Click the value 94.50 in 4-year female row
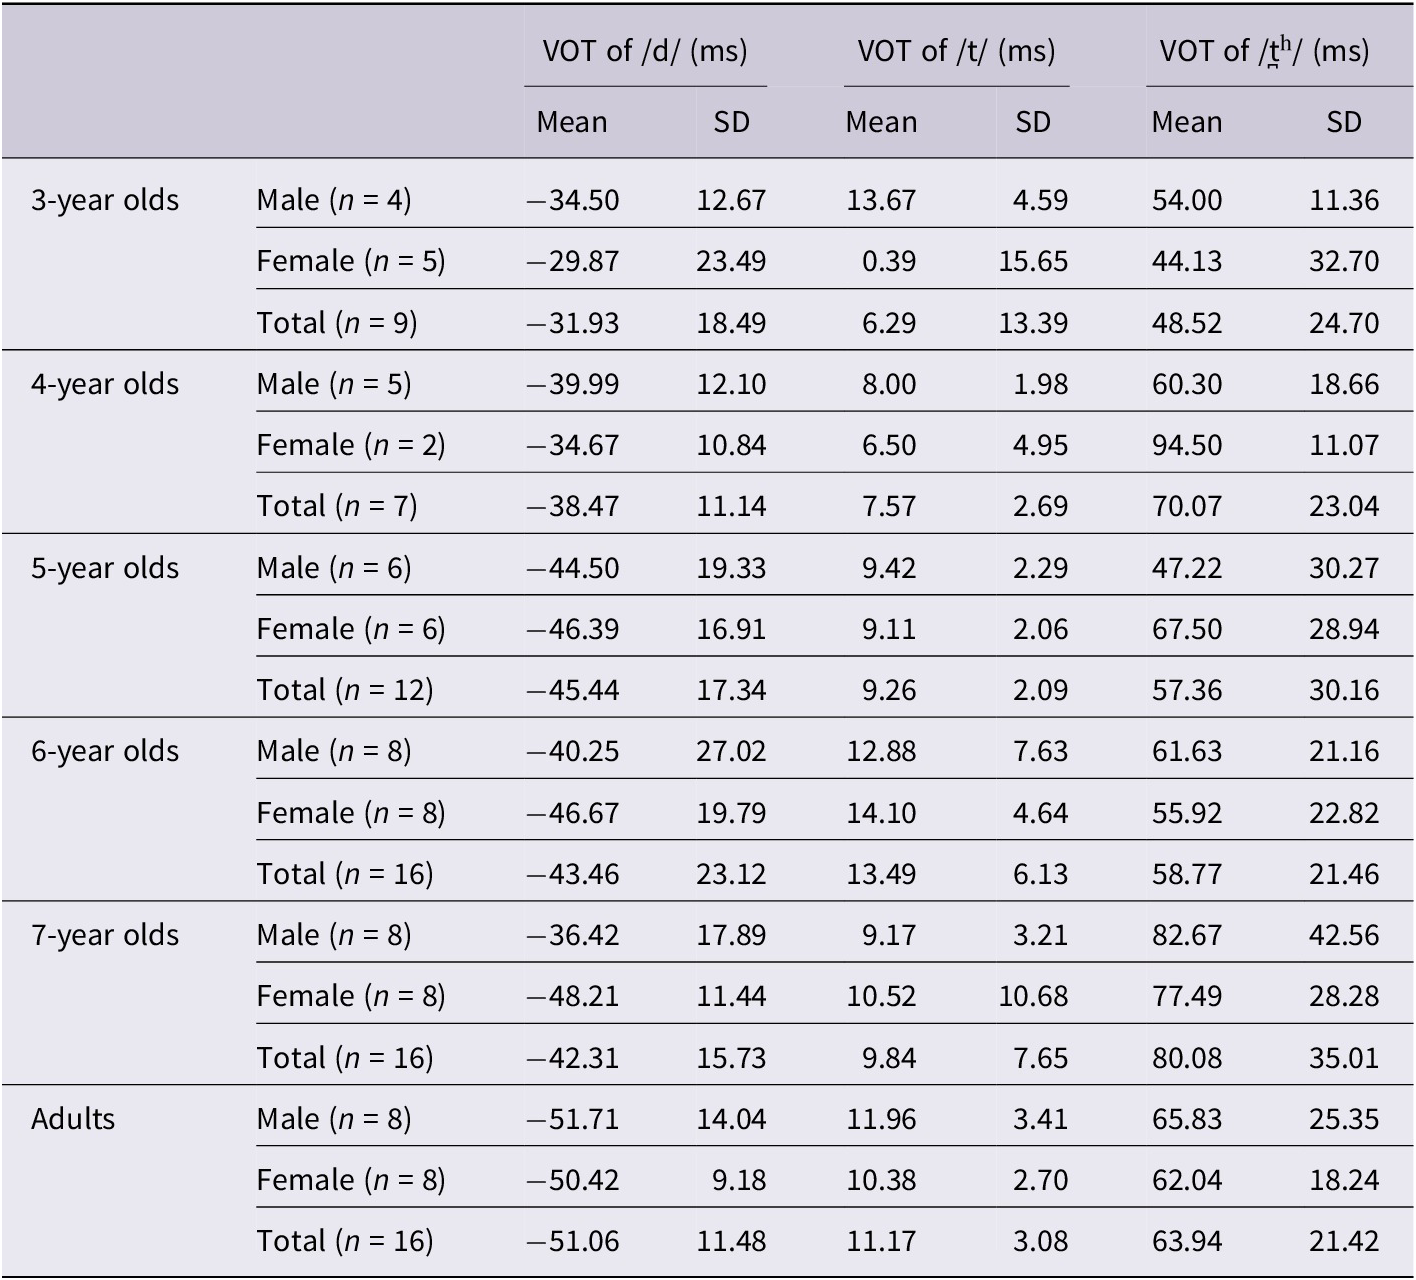Screen dimensions: 1416x1280 click(1187, 445)
